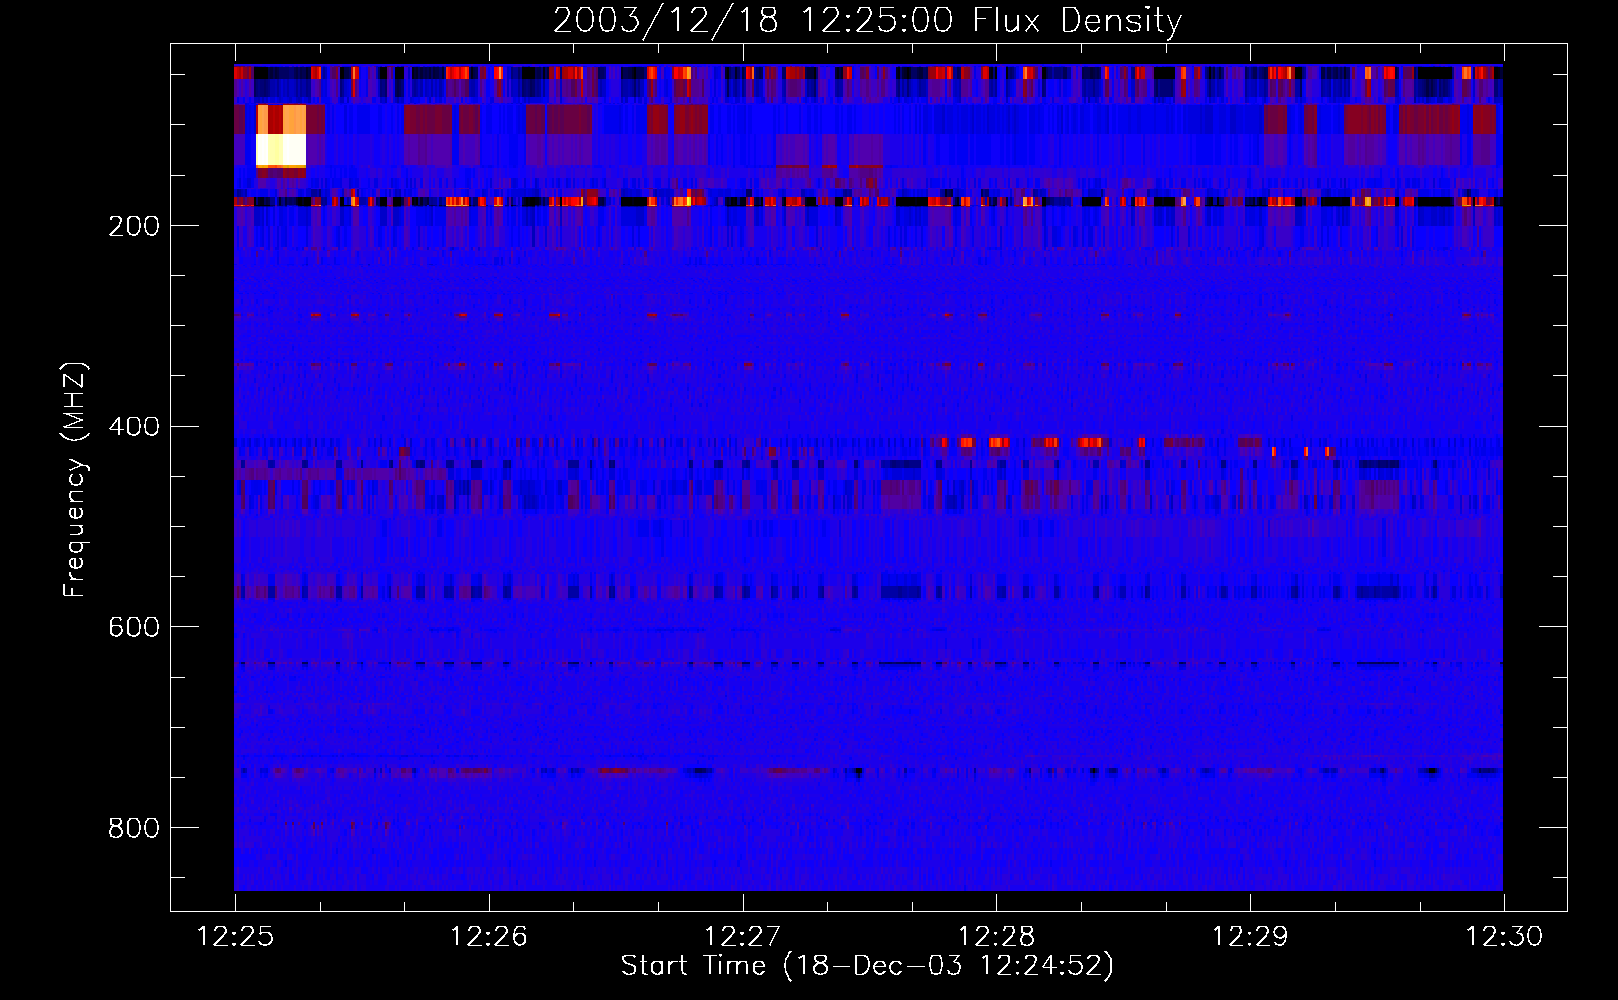Screen dimensions: 1618x1000
Task: Click the 600 frequency tick label
Action: pyautogui.click(x=134, y=627)
